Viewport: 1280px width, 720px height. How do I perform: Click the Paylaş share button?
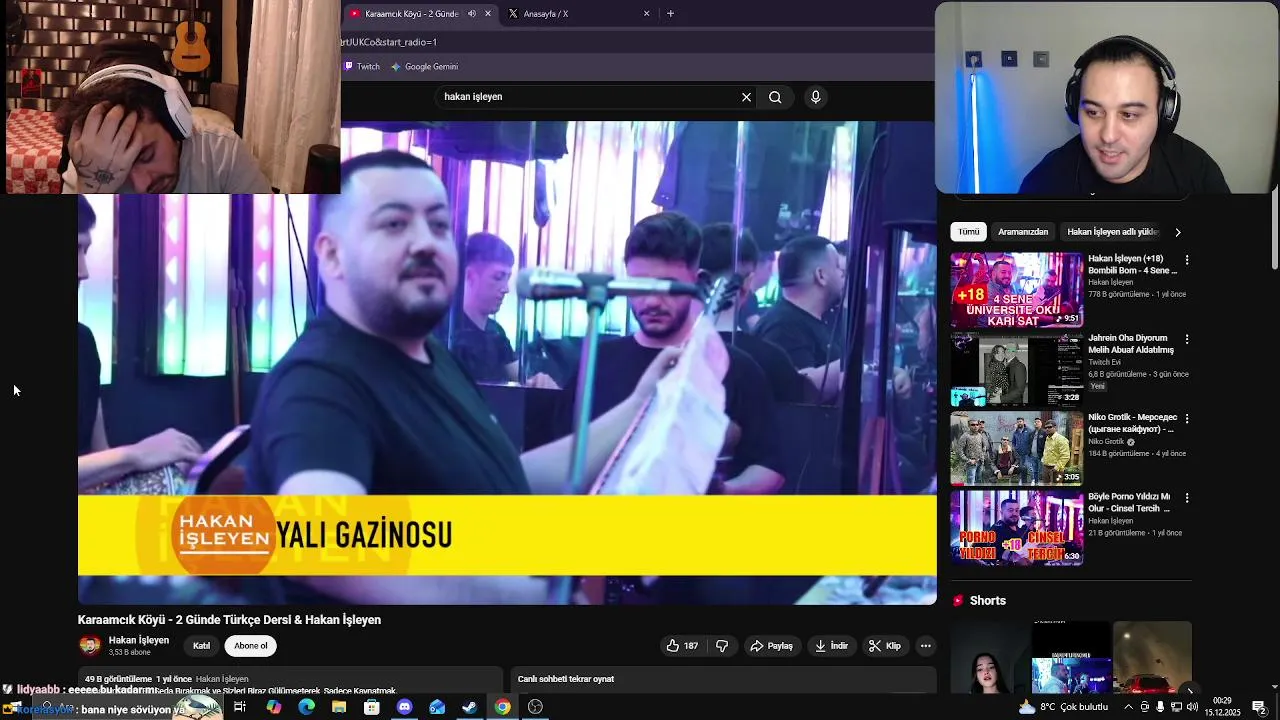(x=771, y=646)
